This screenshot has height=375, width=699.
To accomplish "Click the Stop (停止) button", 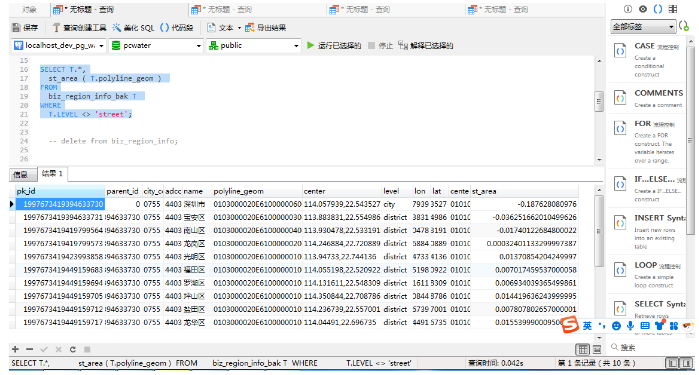I will click(x=380, y=45).
